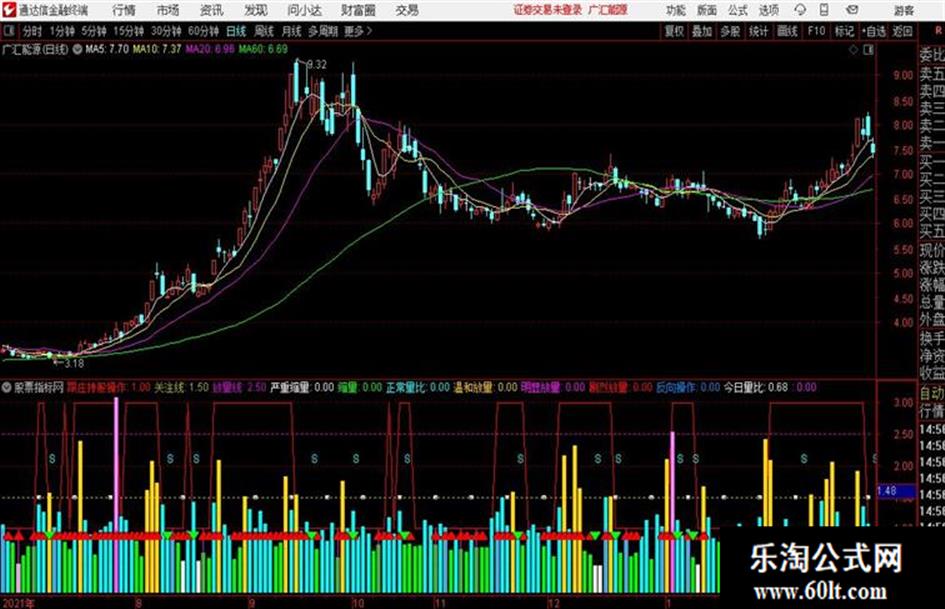Screen dimensions: 945x609
Task: Click the 证券交易未登录 login link
Action: 548,10
